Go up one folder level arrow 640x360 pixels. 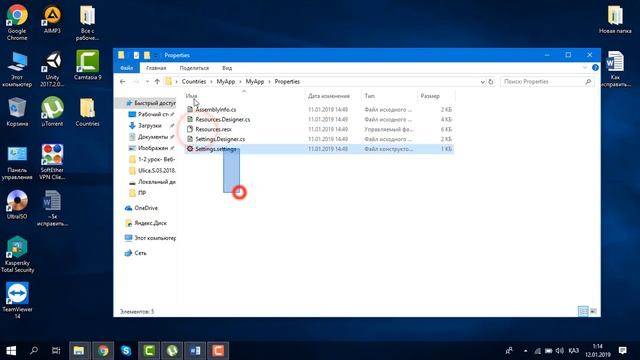(157, 82)
